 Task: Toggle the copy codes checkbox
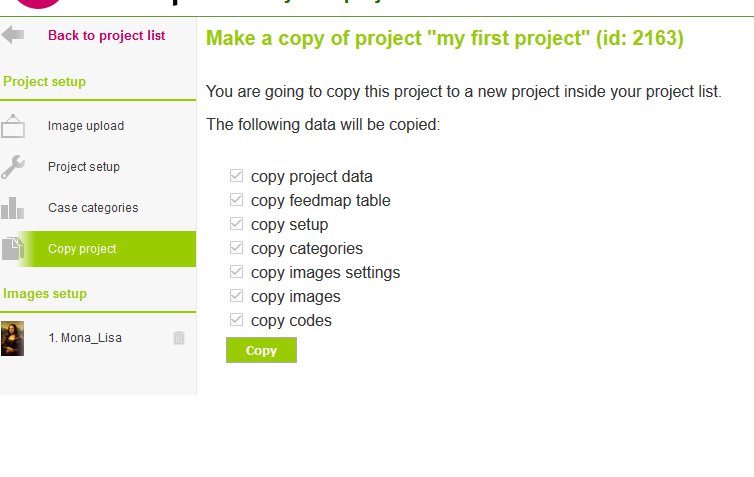(236, 320)
